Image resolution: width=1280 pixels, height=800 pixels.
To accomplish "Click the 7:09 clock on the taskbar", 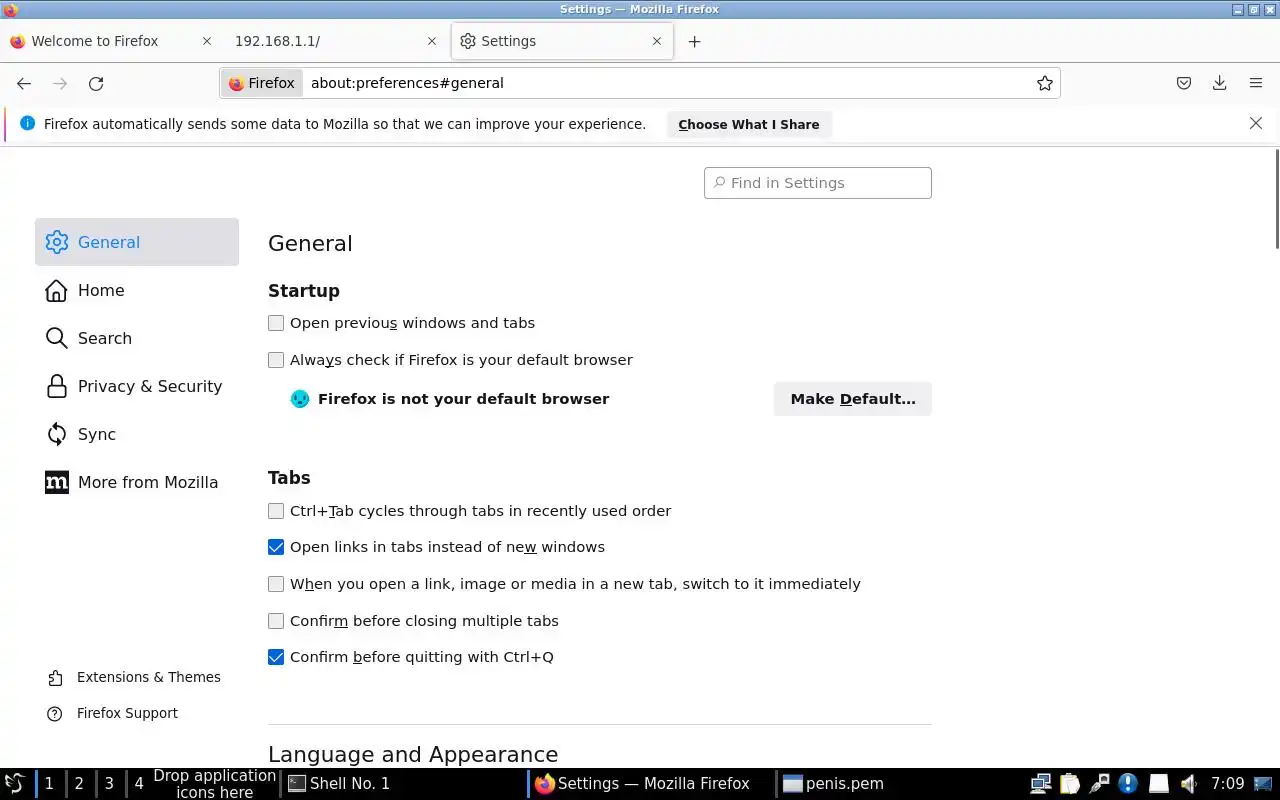I will tap(1228, 784).
